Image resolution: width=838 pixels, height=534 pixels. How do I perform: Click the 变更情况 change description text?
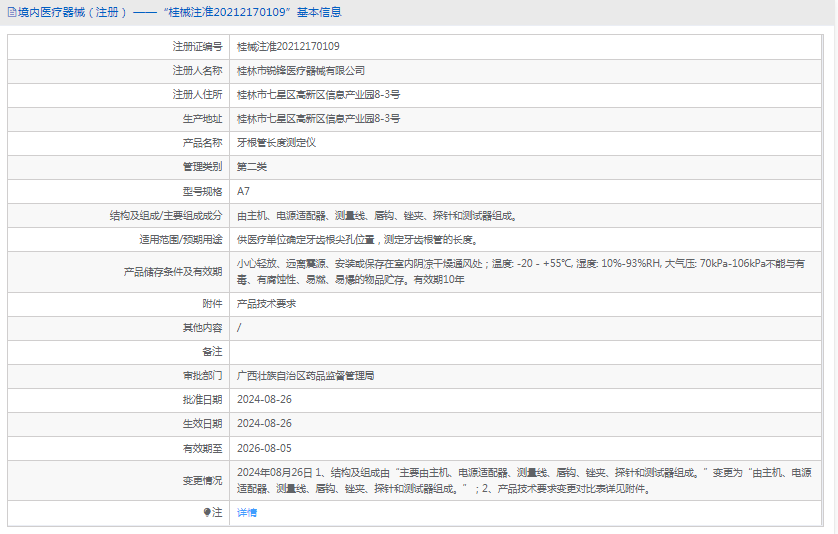[x=524, y=481]
